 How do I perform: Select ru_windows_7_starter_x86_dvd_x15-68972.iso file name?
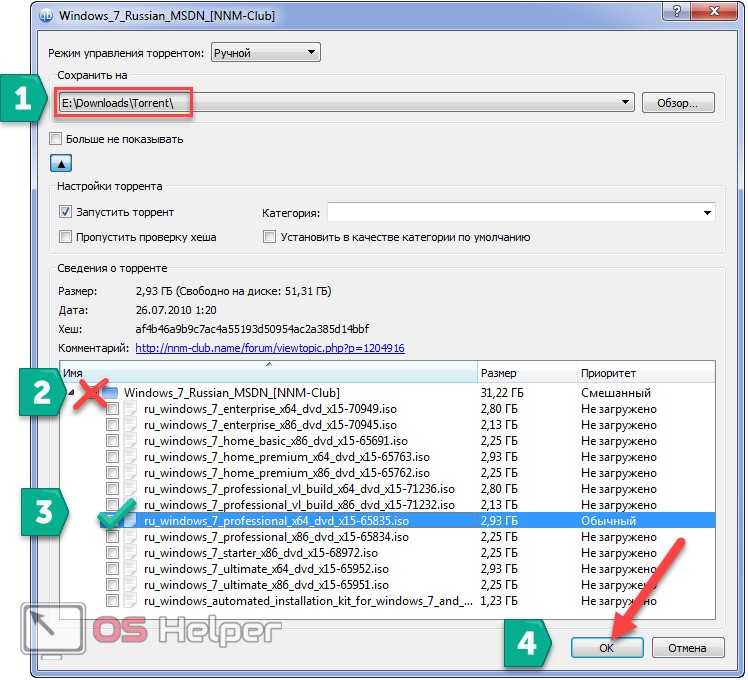(x=261, y=553)
